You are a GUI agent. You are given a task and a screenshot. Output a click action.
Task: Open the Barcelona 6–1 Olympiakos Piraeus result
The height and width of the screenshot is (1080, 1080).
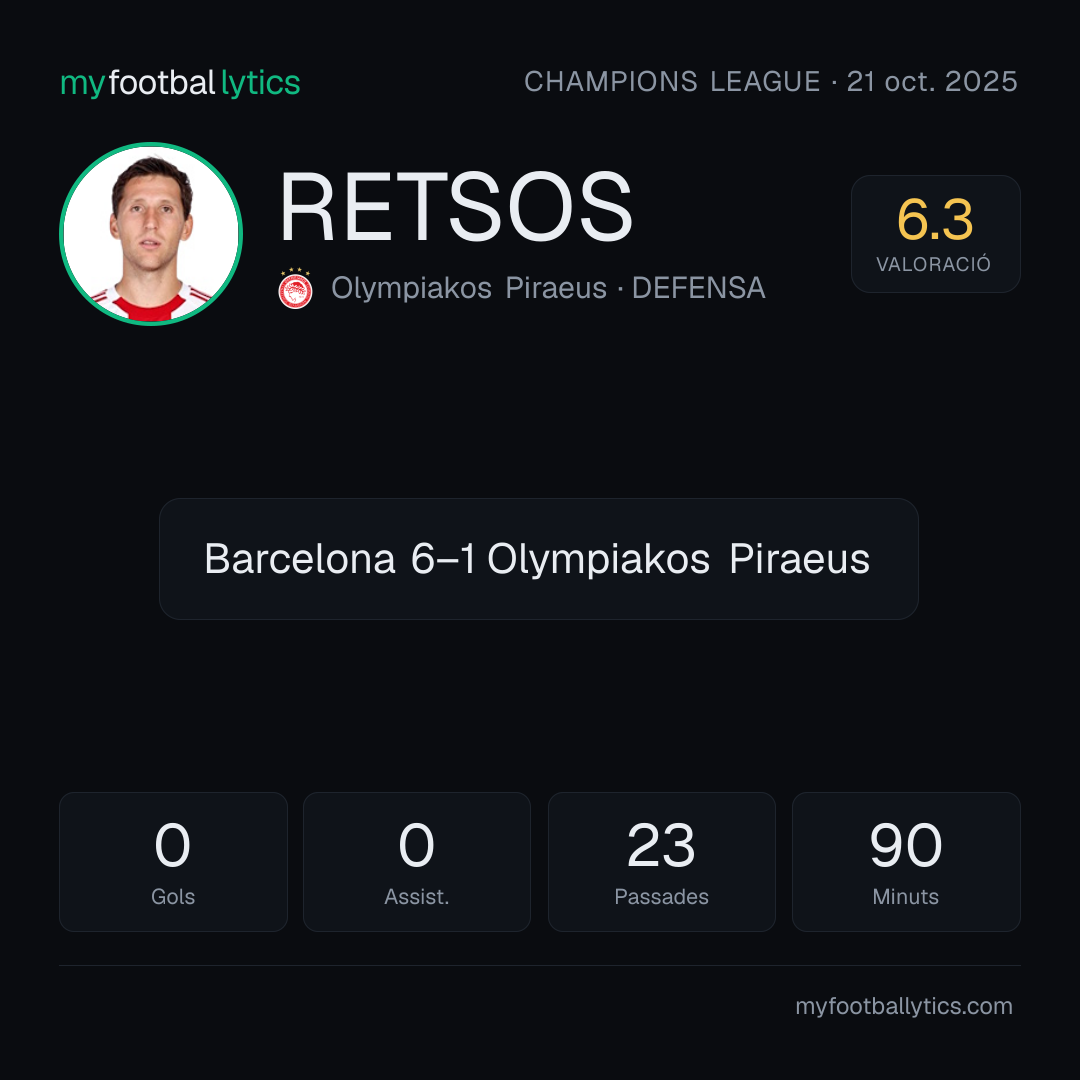pos(539,559)
